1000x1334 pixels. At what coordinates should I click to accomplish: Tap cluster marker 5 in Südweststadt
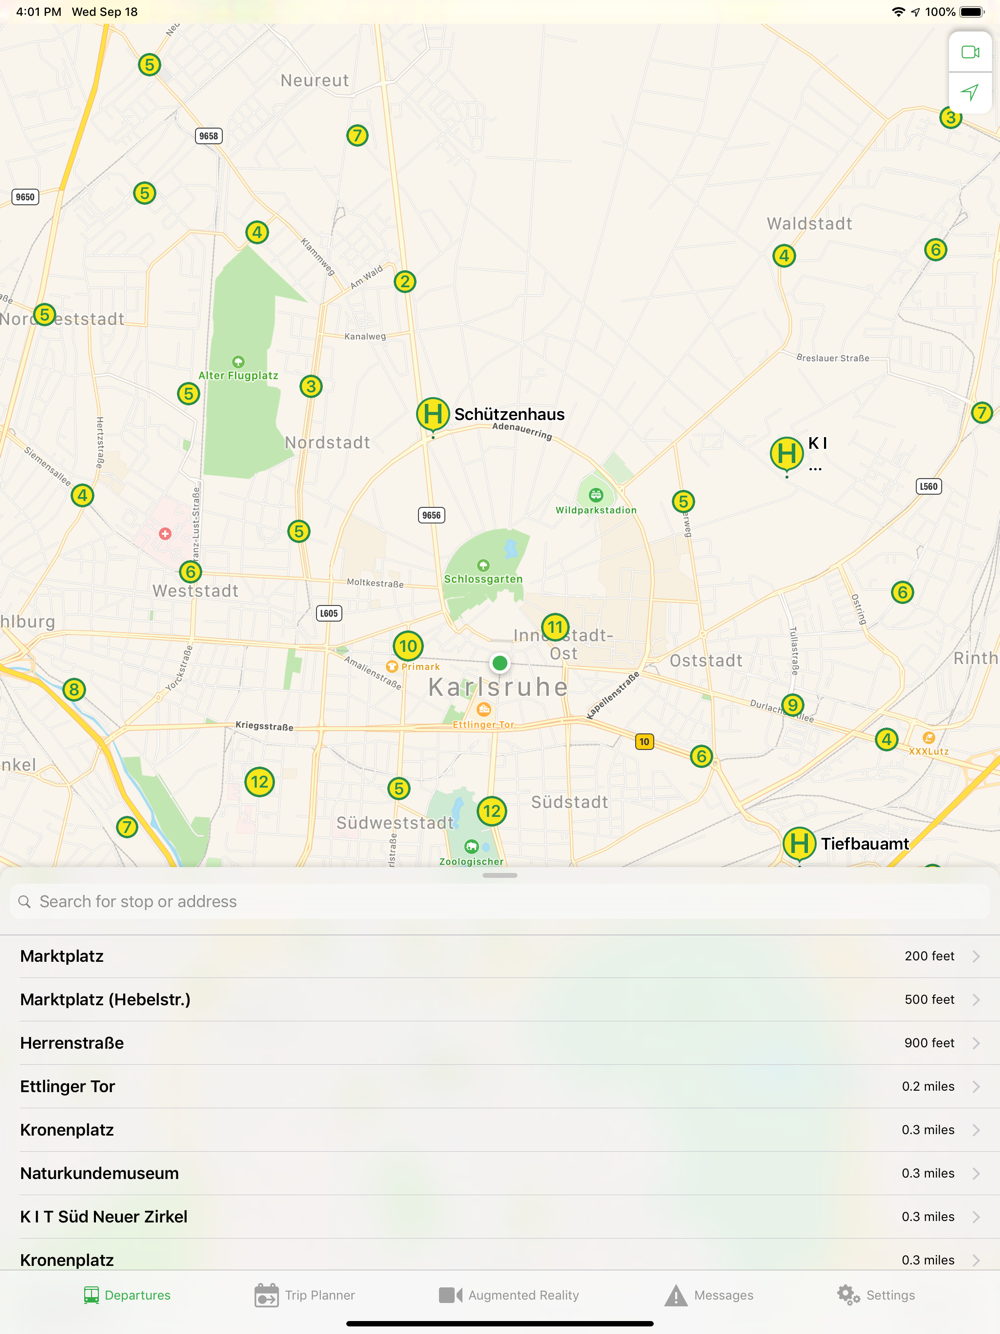tap(399, 788)
